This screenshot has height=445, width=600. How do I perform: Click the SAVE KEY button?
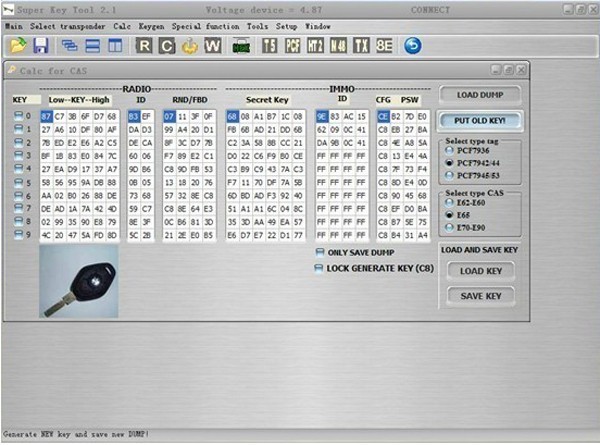480,296
